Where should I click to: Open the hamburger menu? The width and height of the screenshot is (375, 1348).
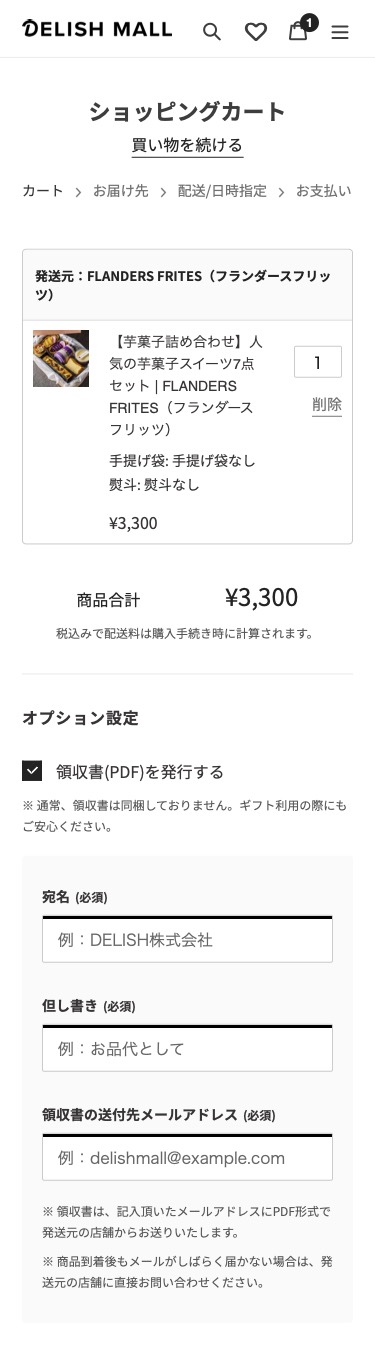coord(340,32)
